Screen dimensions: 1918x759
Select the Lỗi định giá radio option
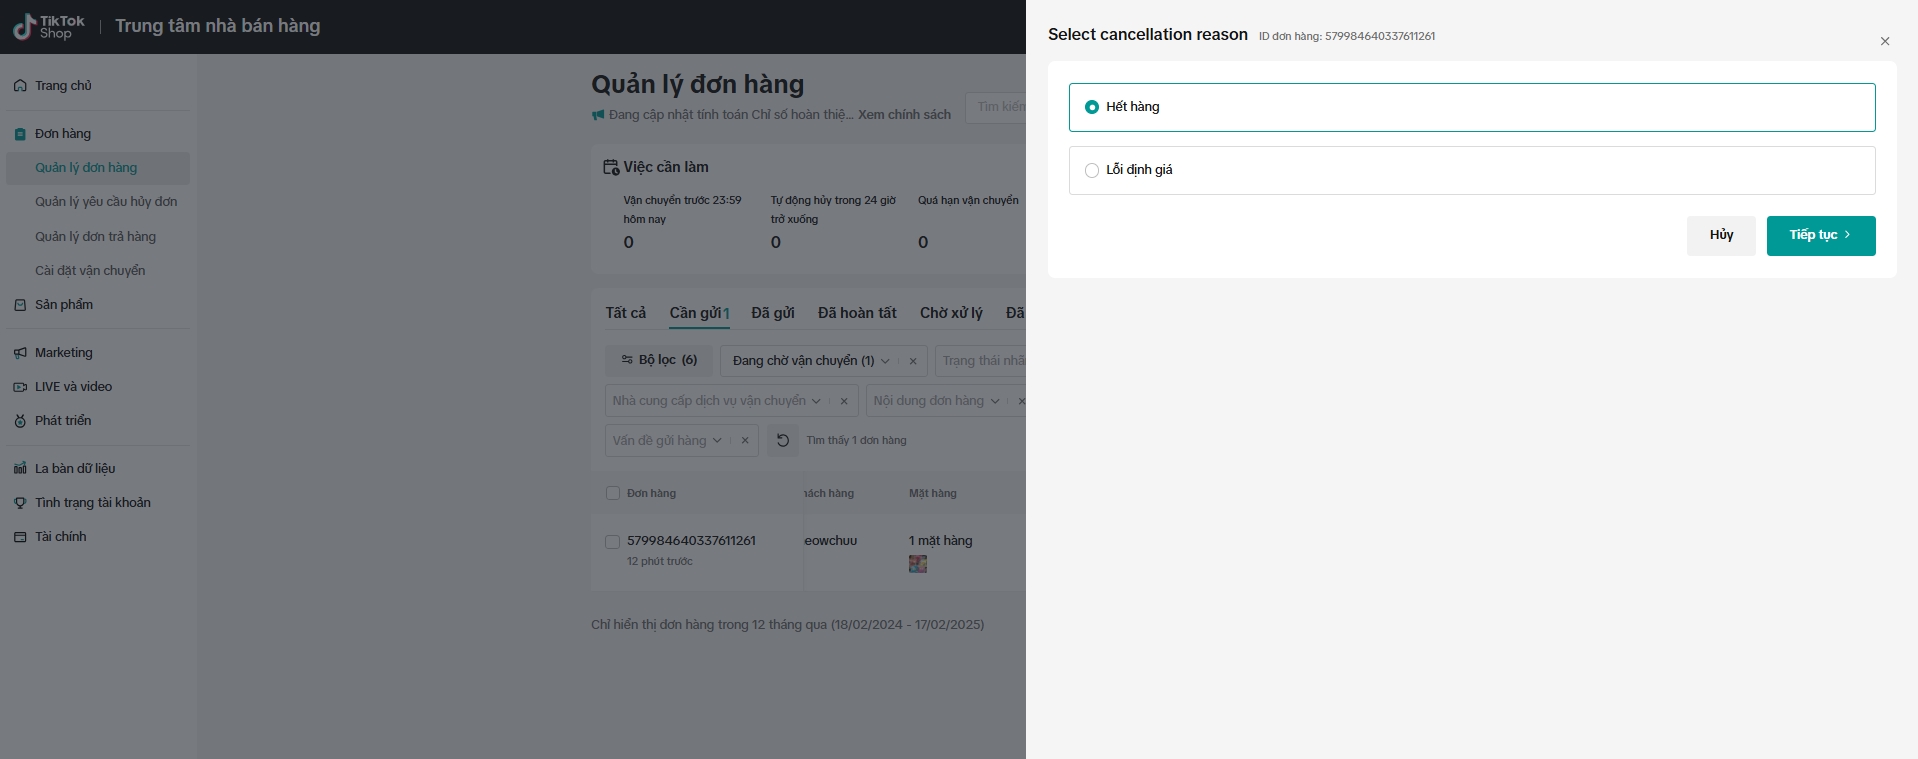click(x=1092, y=170)
